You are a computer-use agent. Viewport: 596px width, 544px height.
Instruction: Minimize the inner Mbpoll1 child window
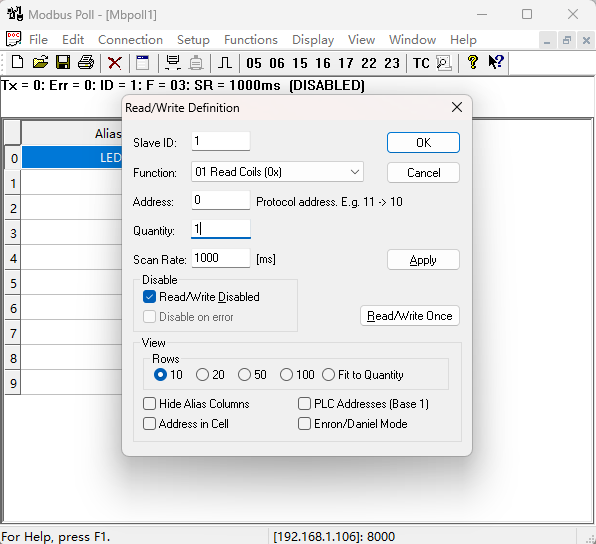pos(547,40)
